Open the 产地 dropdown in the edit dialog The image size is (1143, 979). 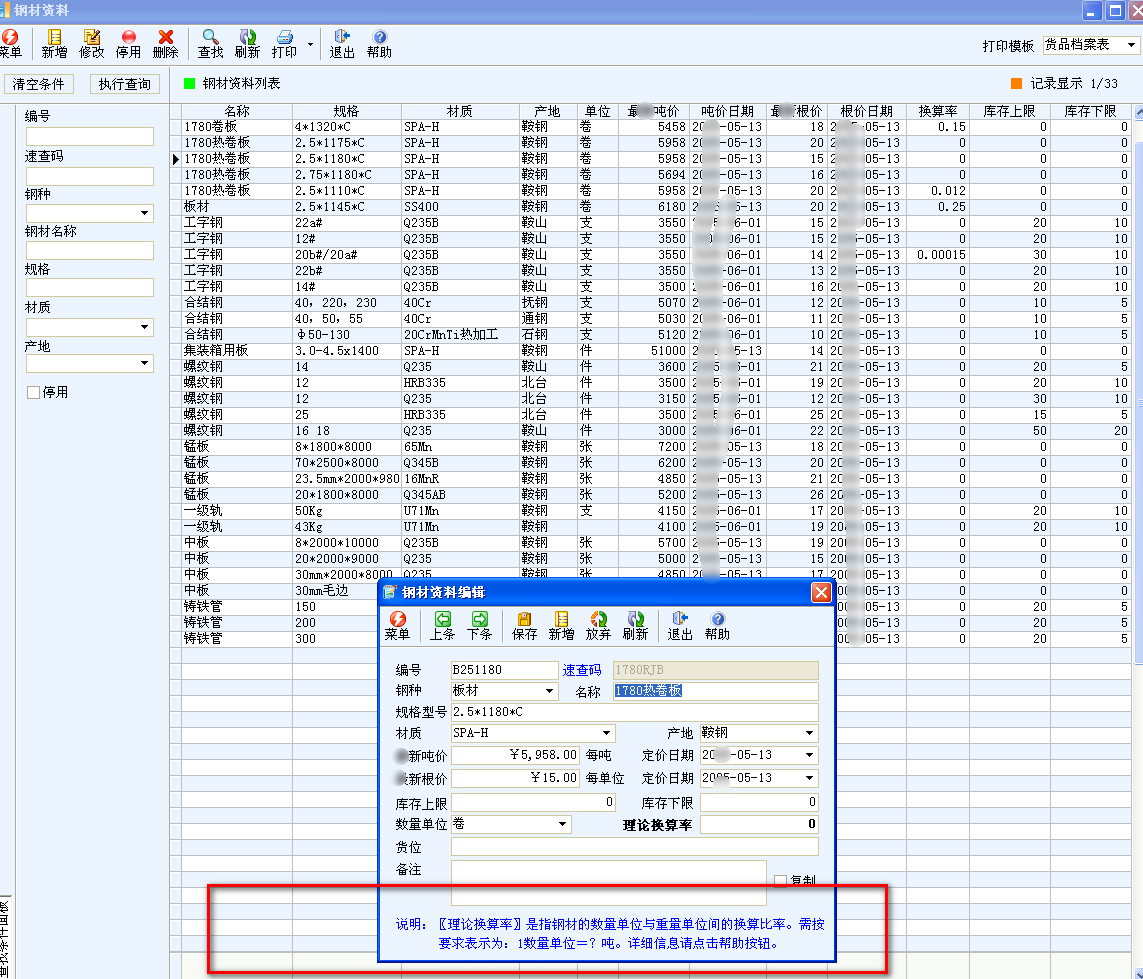click(809, 733)
